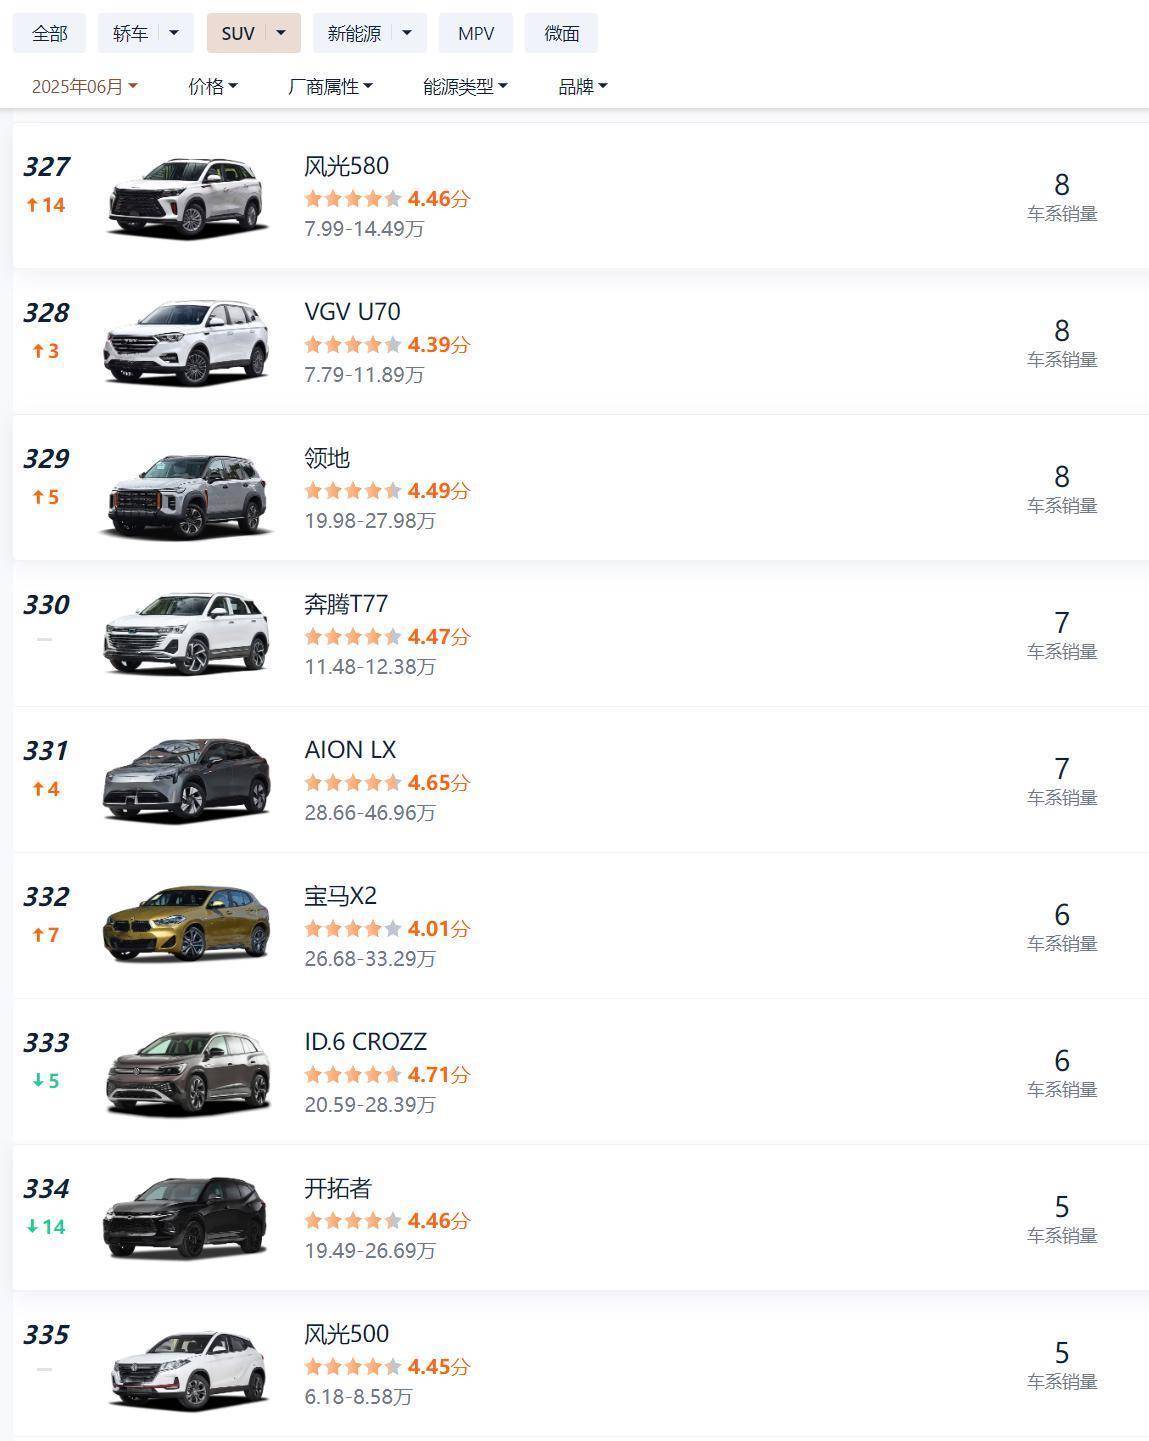Open the 奔腾T77 model link
Image resolution: width=1149 pixels, height=1441 pixels.
(346, 604)
